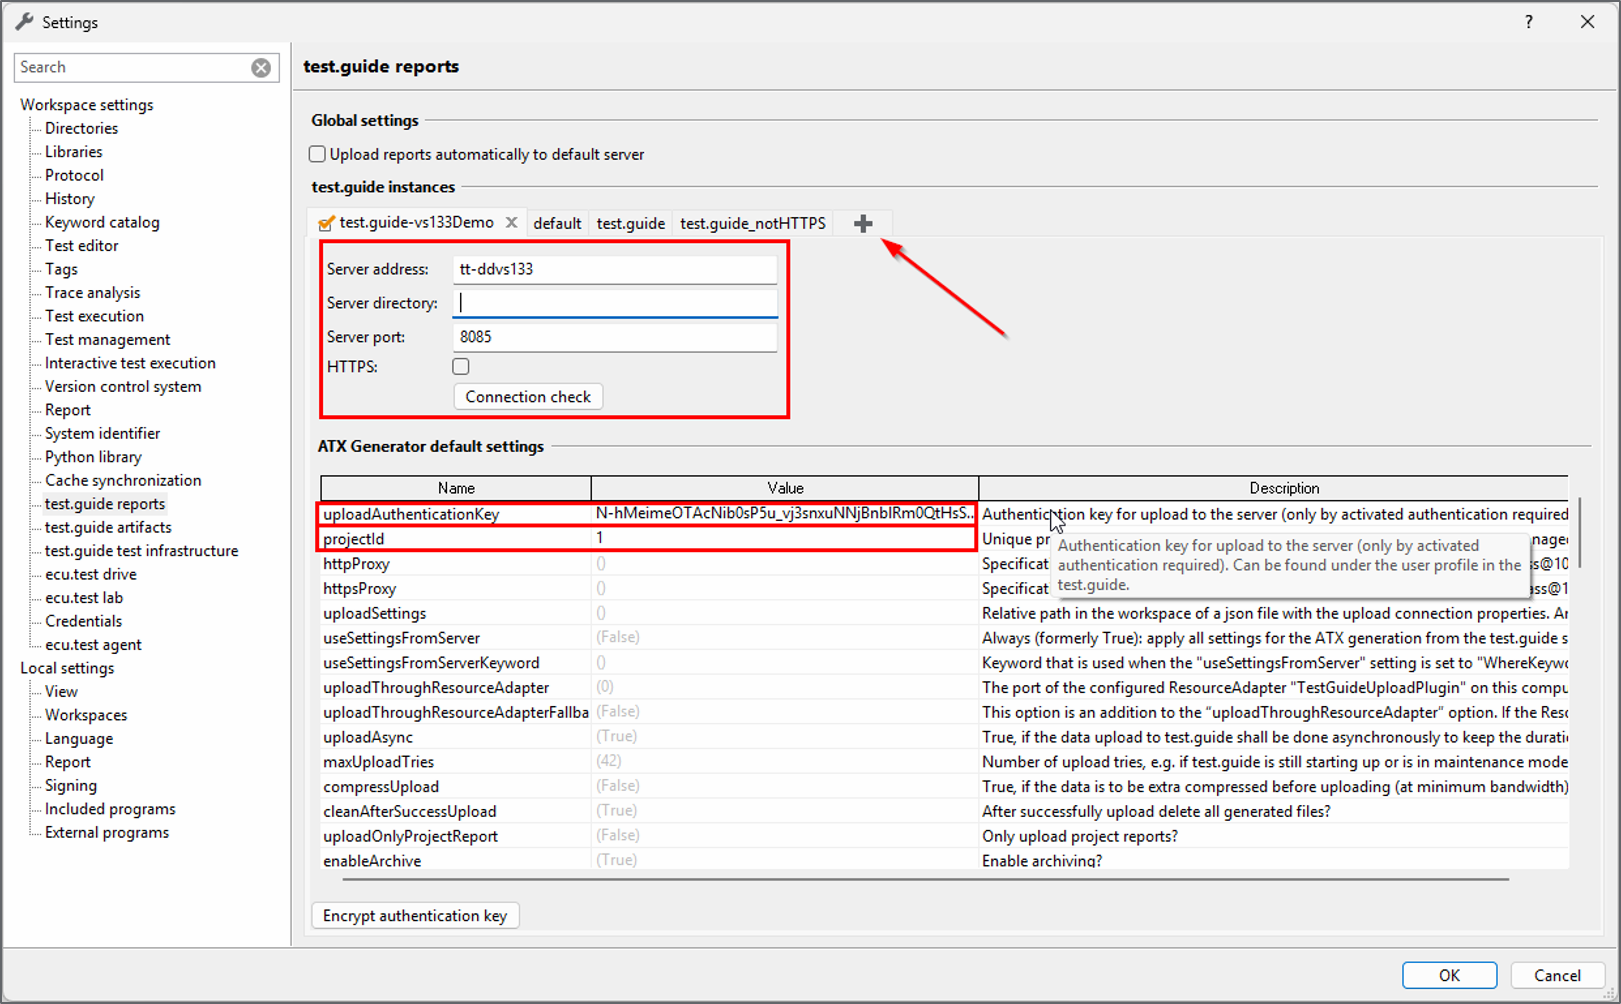Viewport: 1621px width, 1004px height.
Task: Select test.guide reports in tree
Action: tap(105, 504)
